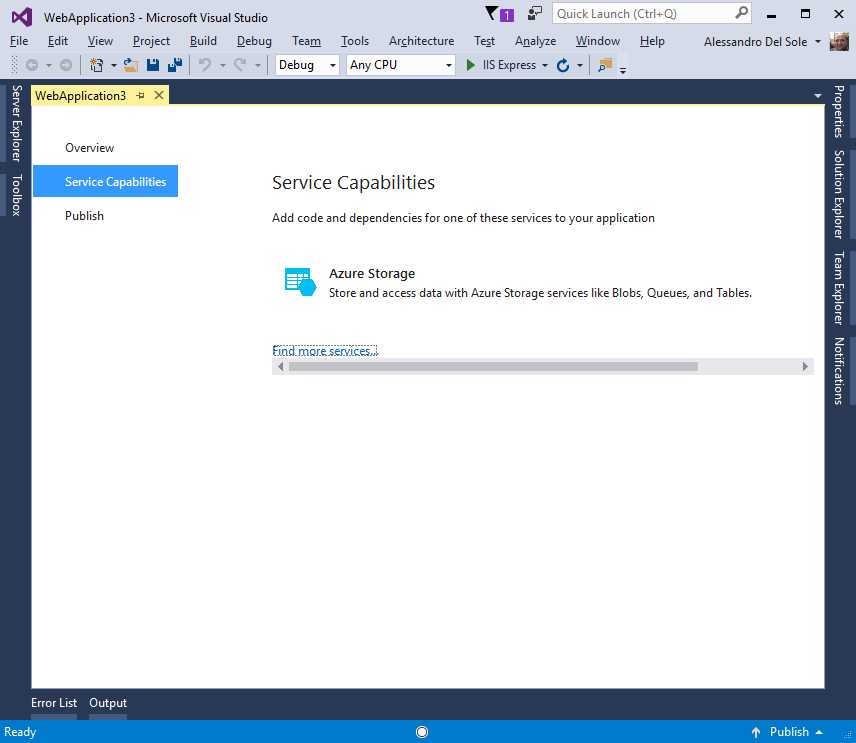This screenshot has height=743, width=856.
Task: Select the Overview page
Action: point(90,148)
